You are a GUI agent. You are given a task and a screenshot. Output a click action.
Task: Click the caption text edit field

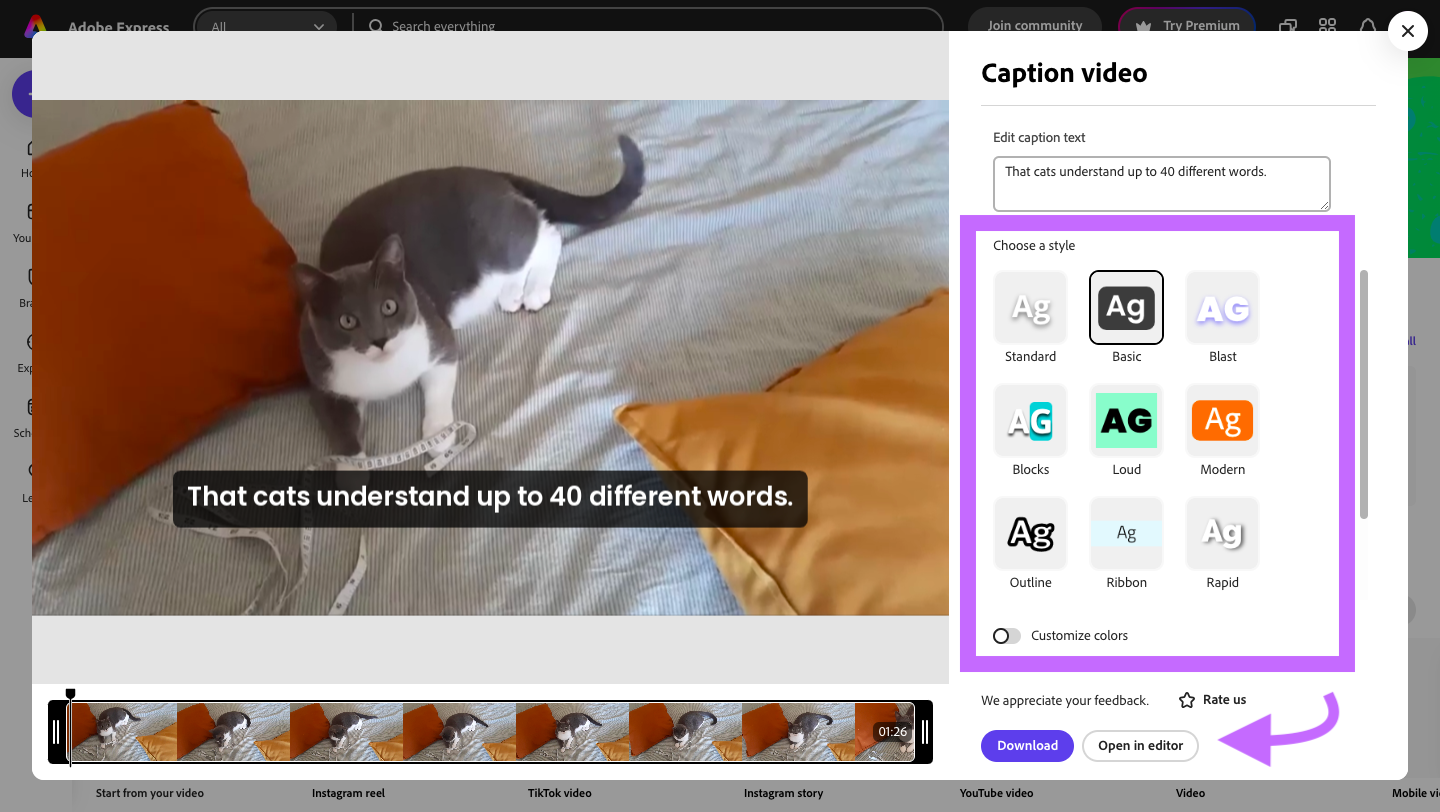(x=1161, y=183)
